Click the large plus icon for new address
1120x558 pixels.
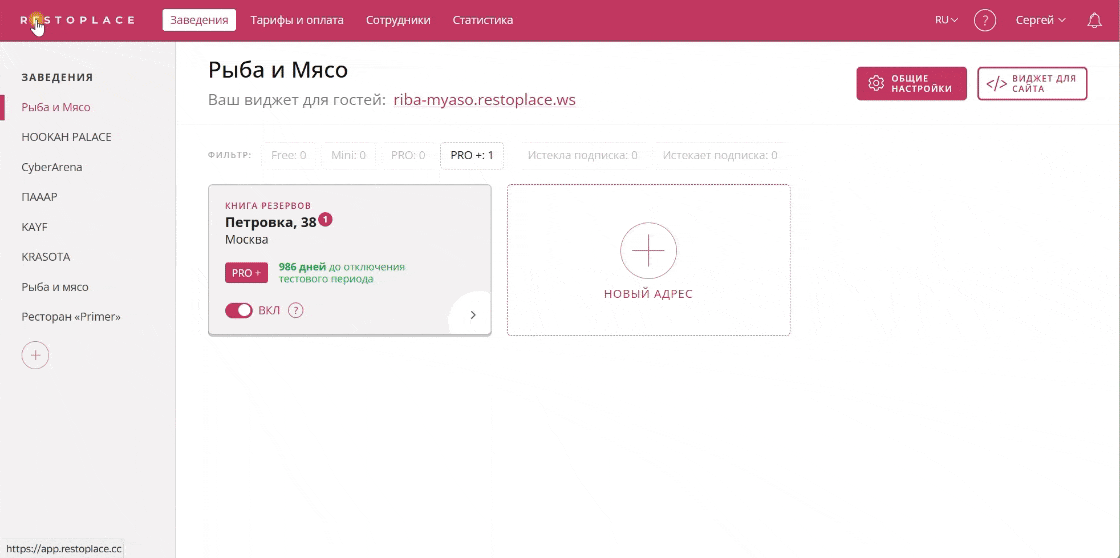[x=649, y=251]
